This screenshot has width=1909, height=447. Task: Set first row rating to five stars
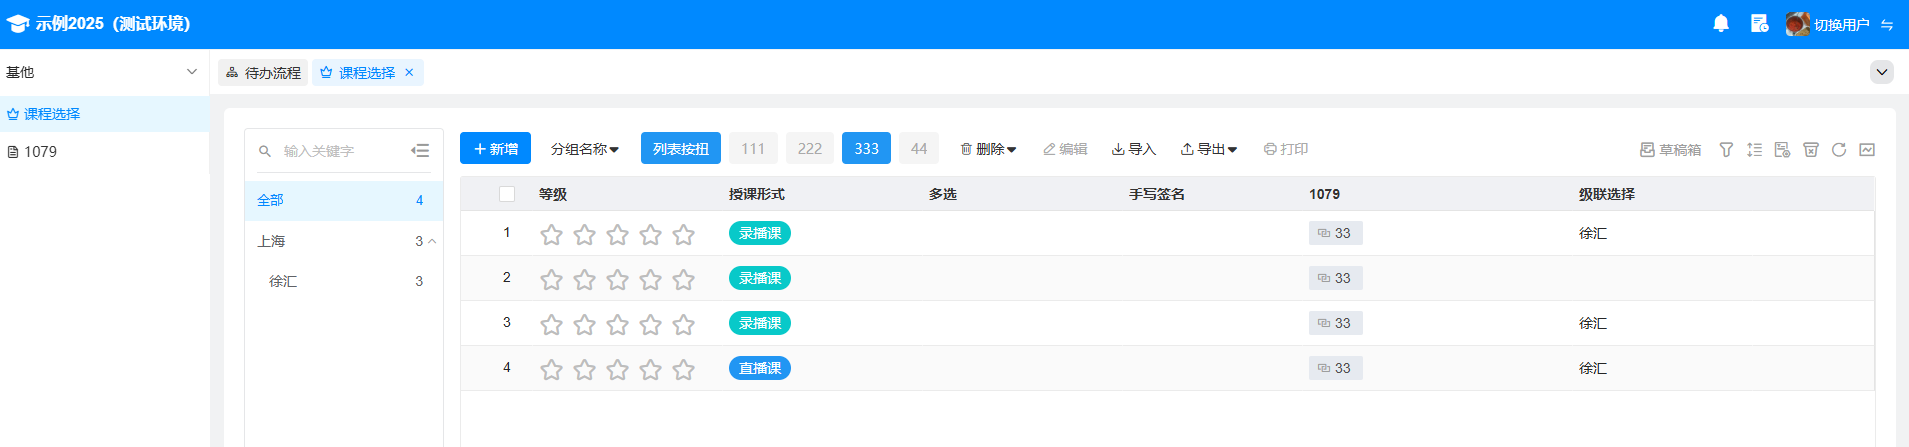coord(683,235)
